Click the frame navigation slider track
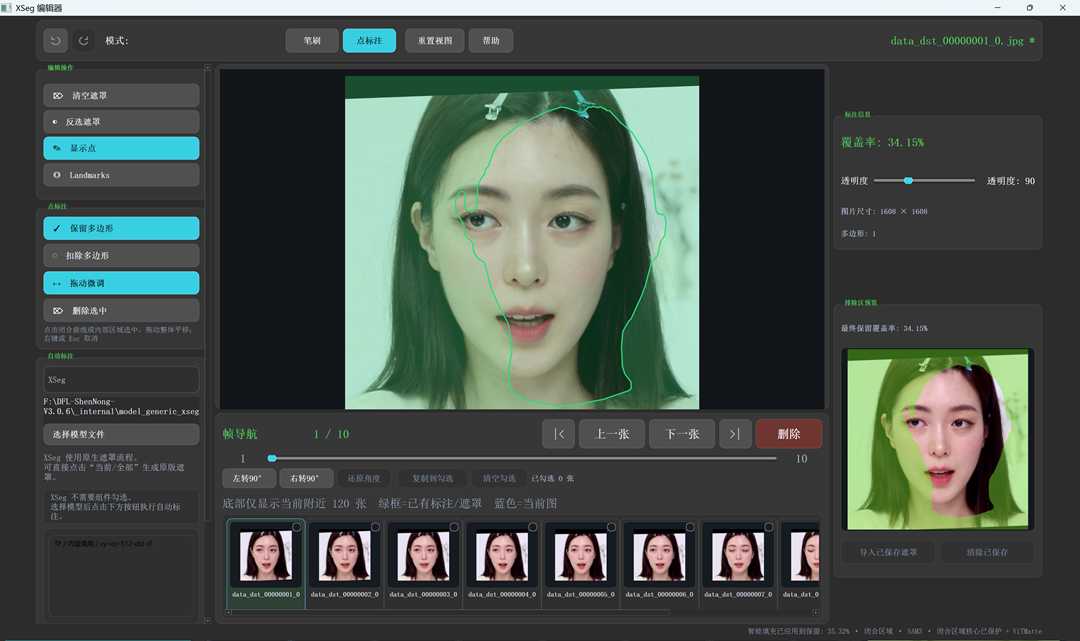Image resolution: width=1080 pixels, height=641 pixels. (x=523, y=458)
